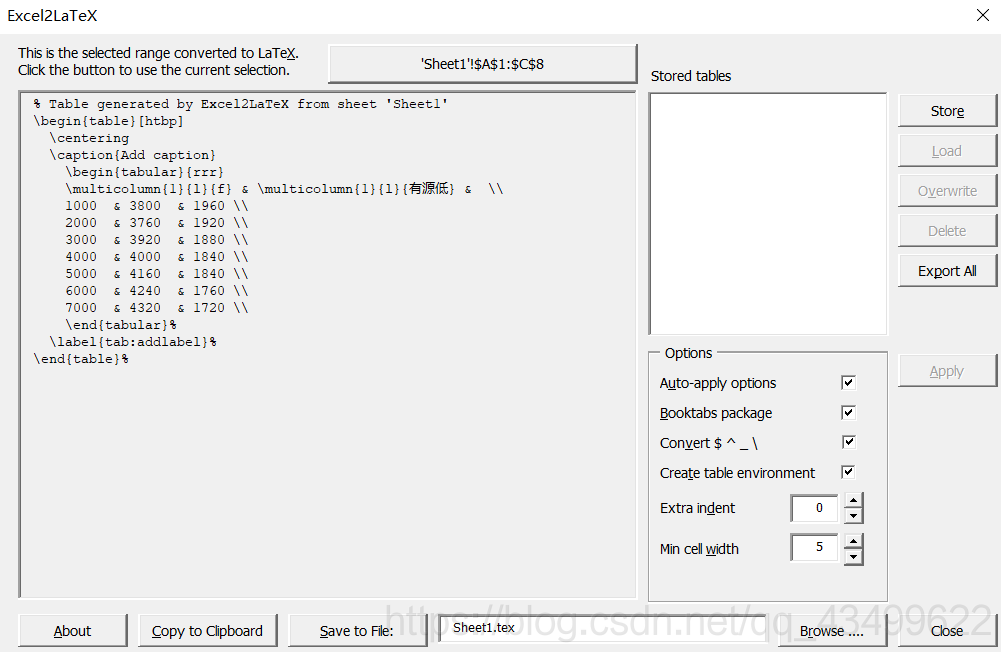Click the Apply button

pos(947,371)
